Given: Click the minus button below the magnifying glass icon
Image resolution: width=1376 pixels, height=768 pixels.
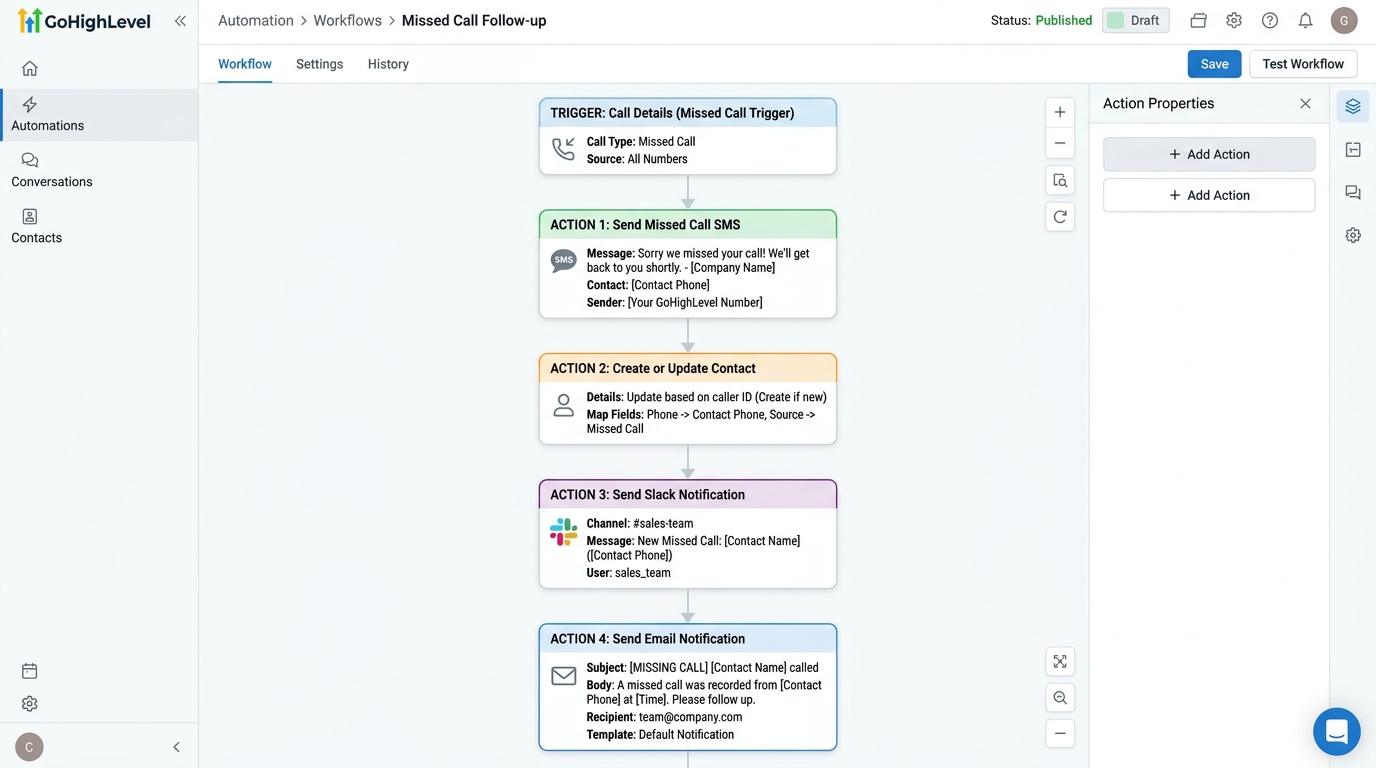Looking at the screenshot, I should pyautogui.click(x=1060, y=733).
